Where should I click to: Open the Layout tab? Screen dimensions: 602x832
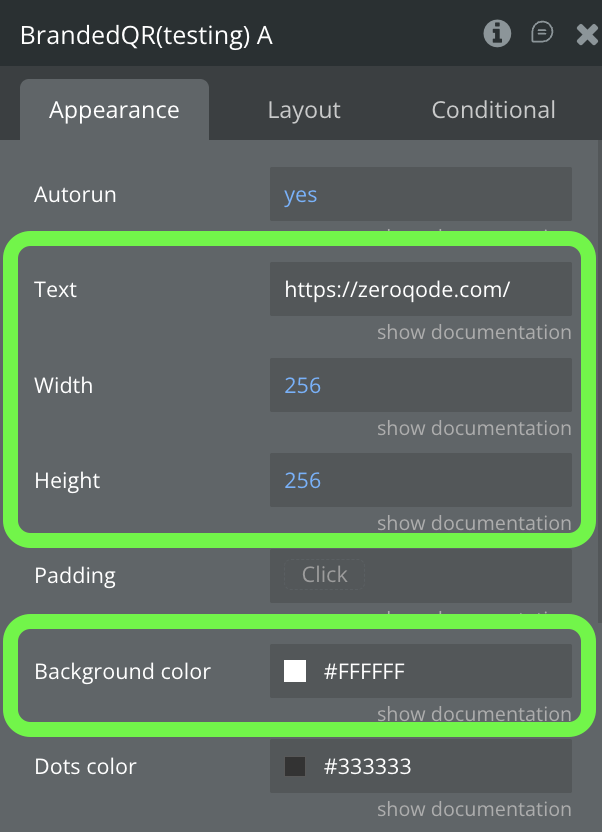304,110
